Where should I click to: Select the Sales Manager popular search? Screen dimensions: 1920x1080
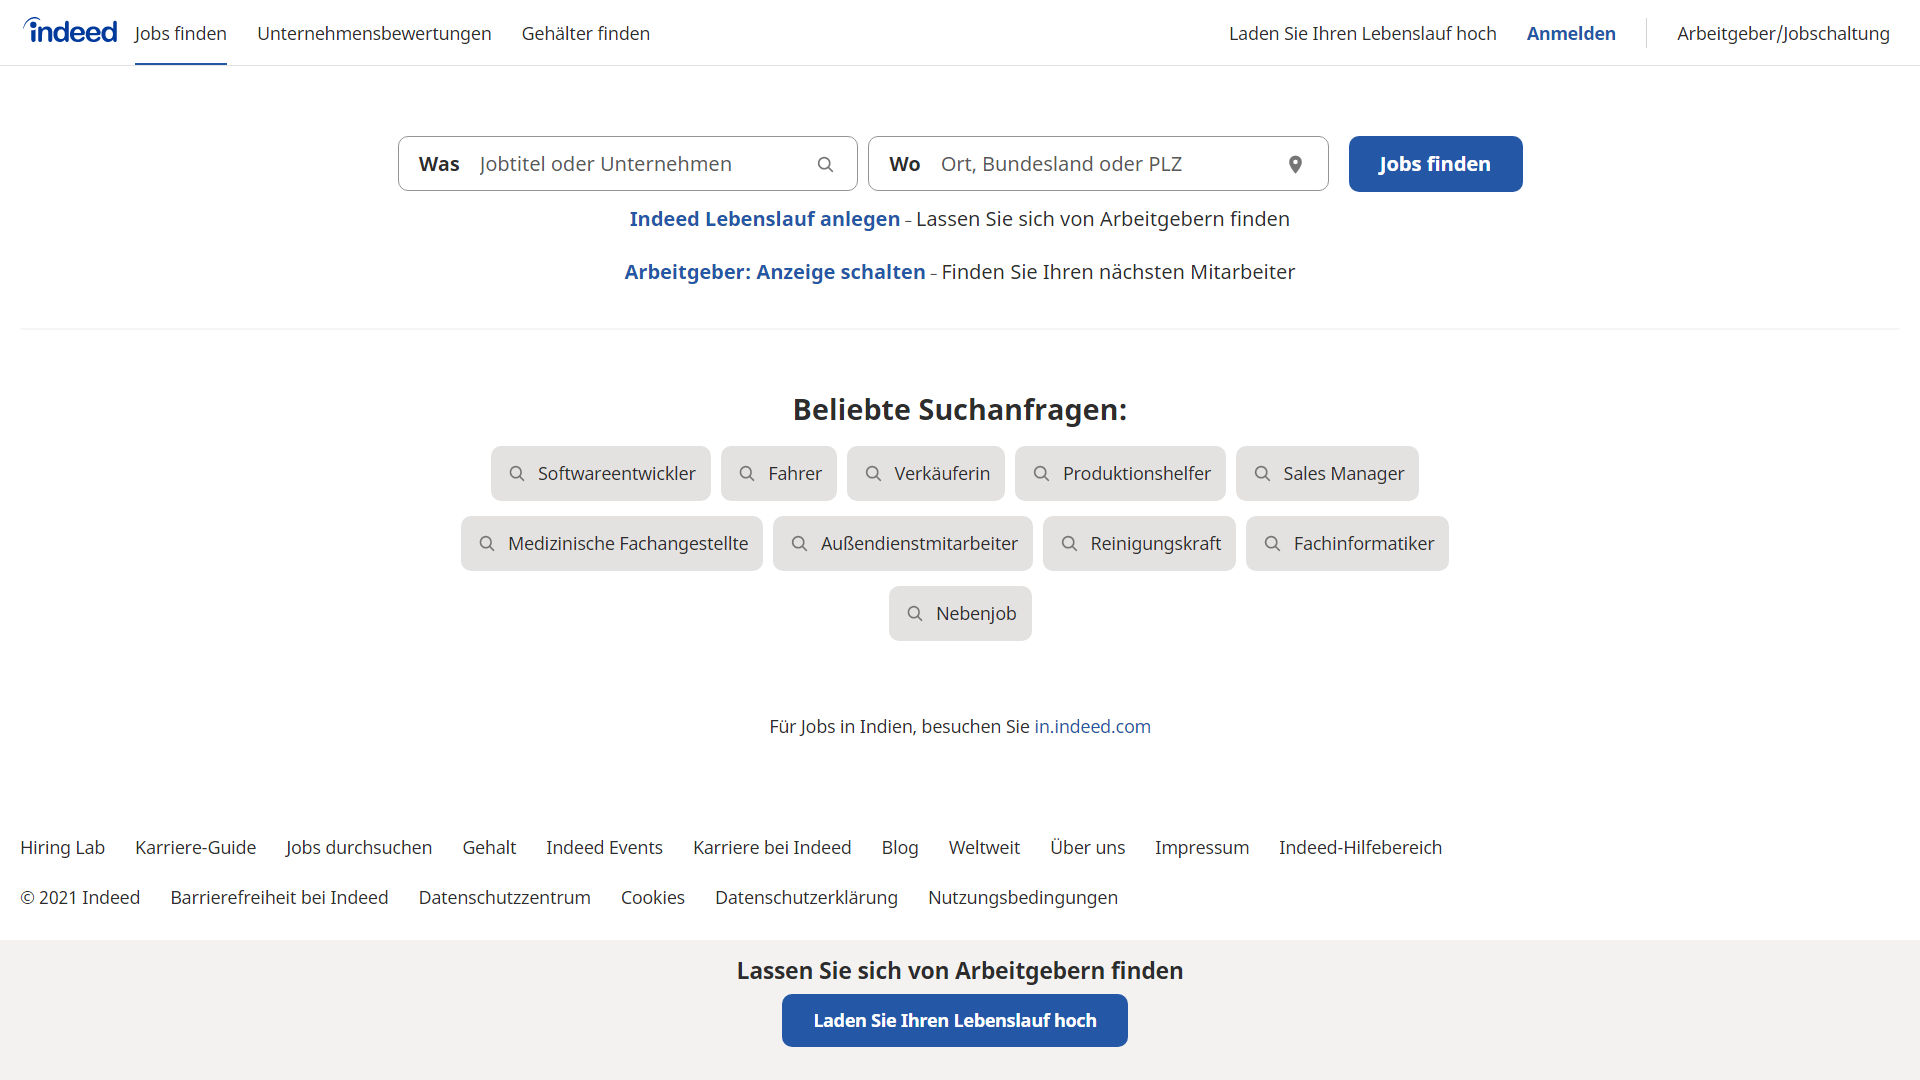coord(1327,474)
